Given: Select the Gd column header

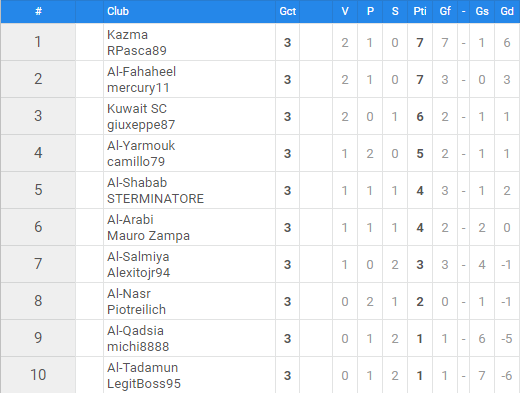Looking at the screenshot, I should tap(507, 11).
